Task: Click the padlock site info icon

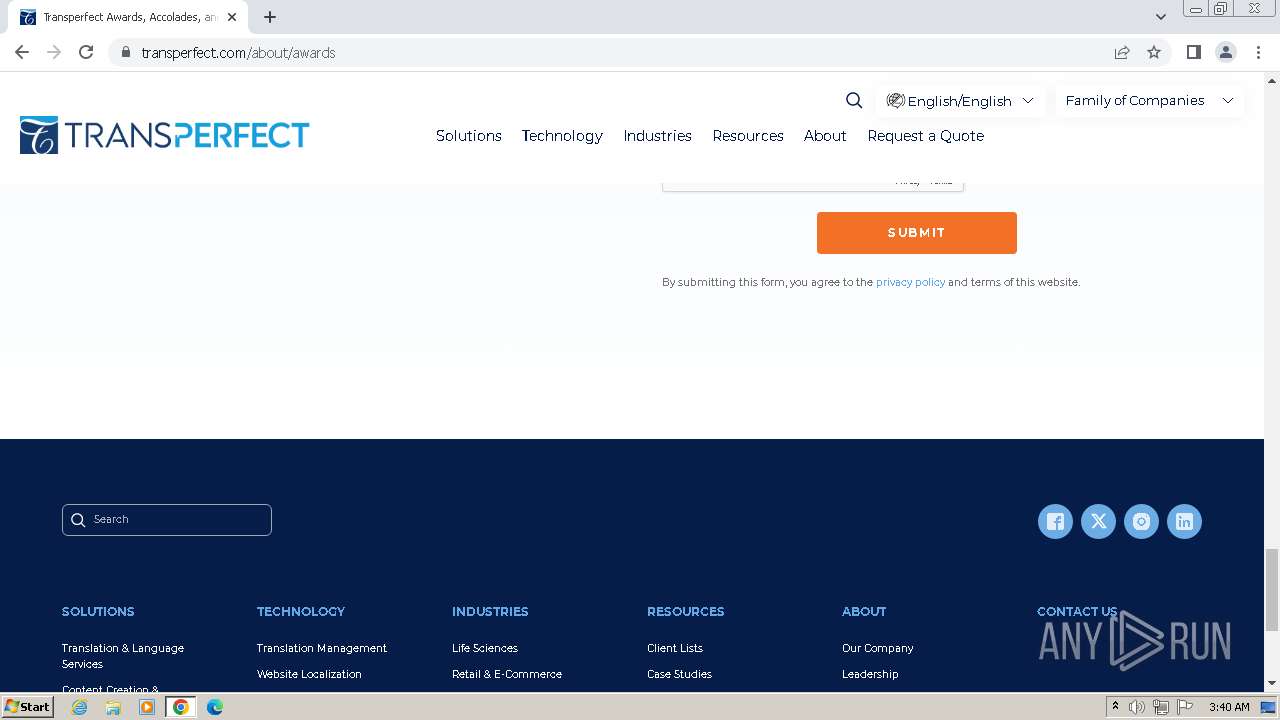Action: point(125,52)
